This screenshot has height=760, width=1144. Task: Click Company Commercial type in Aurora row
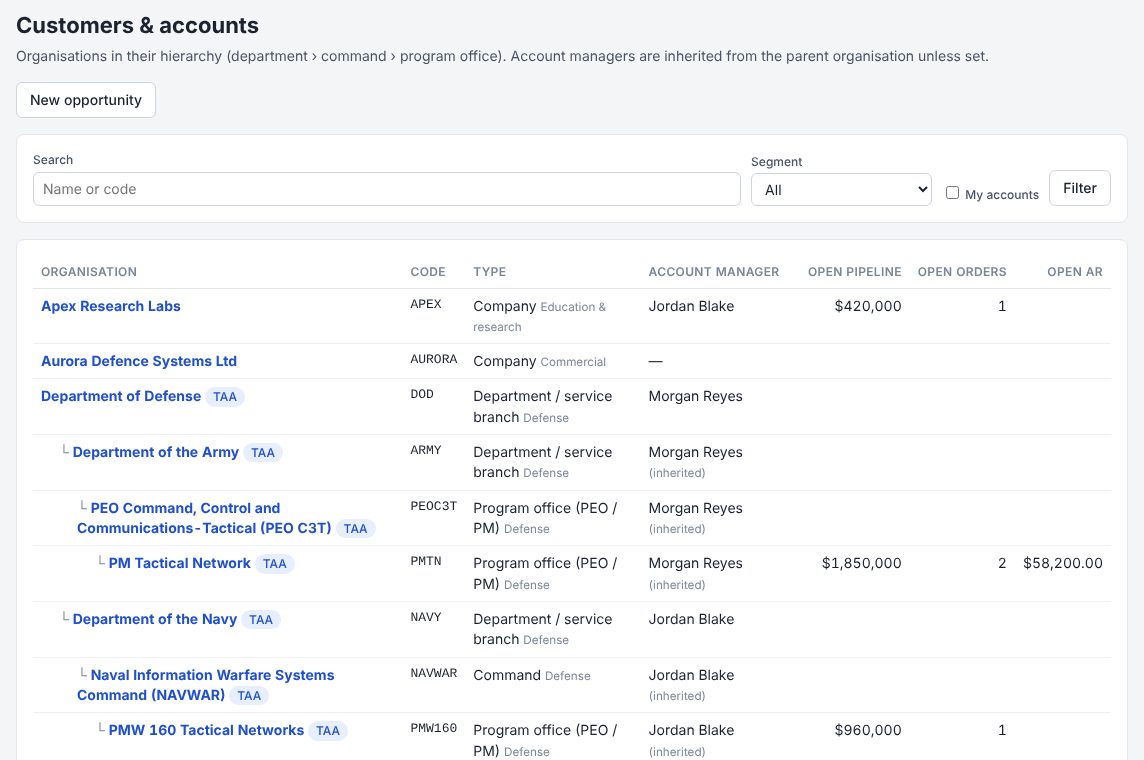pos(539,361)
